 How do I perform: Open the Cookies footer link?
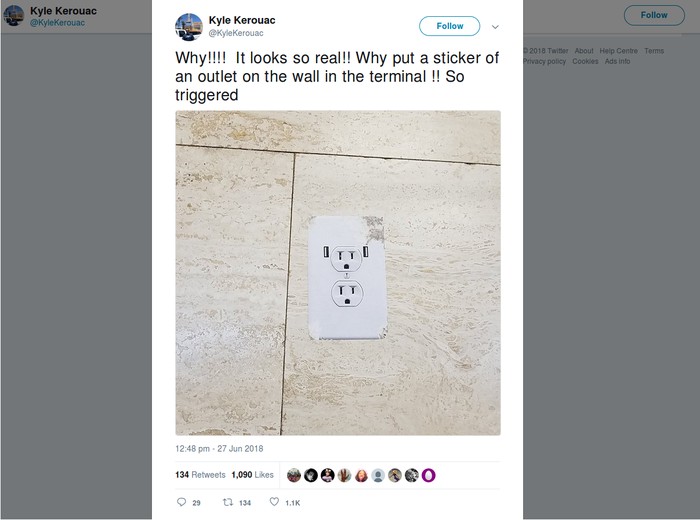[x=585, y=61]
